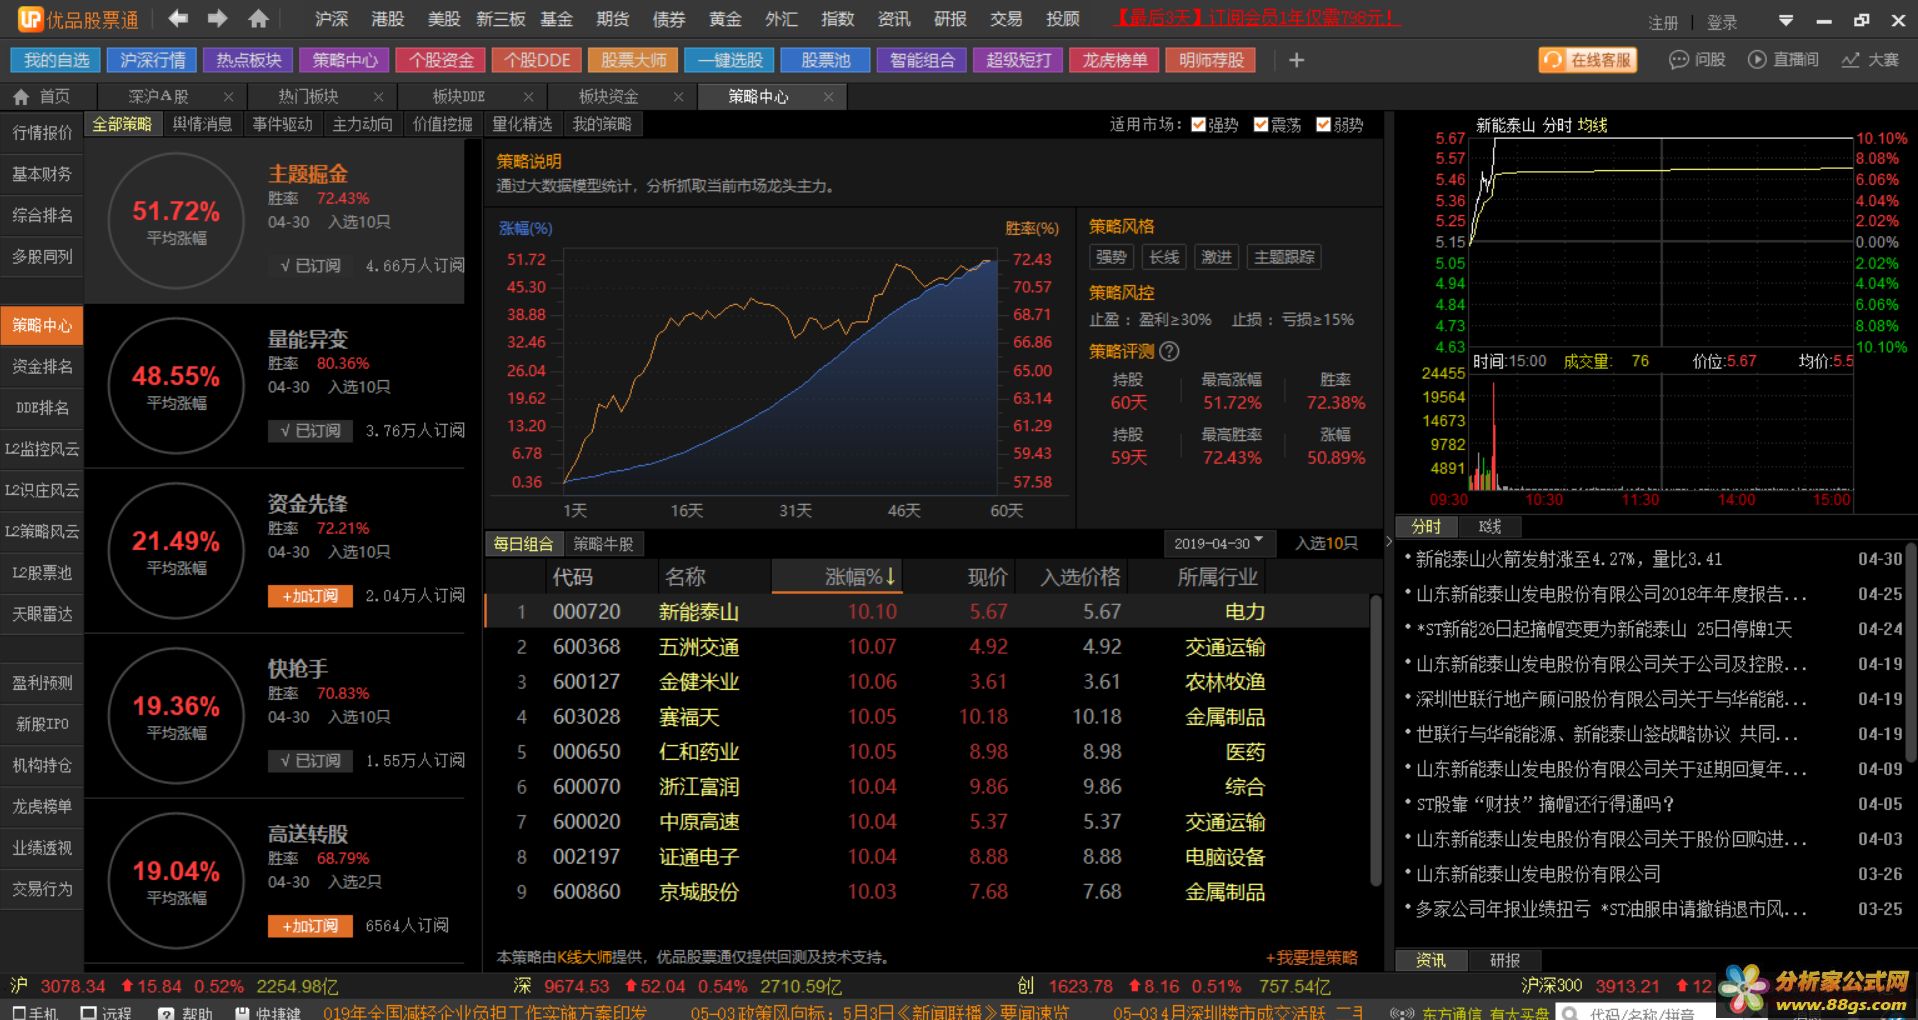
Task: Select stock row 000650 仁和药业
Action: [x=926, y=752]
